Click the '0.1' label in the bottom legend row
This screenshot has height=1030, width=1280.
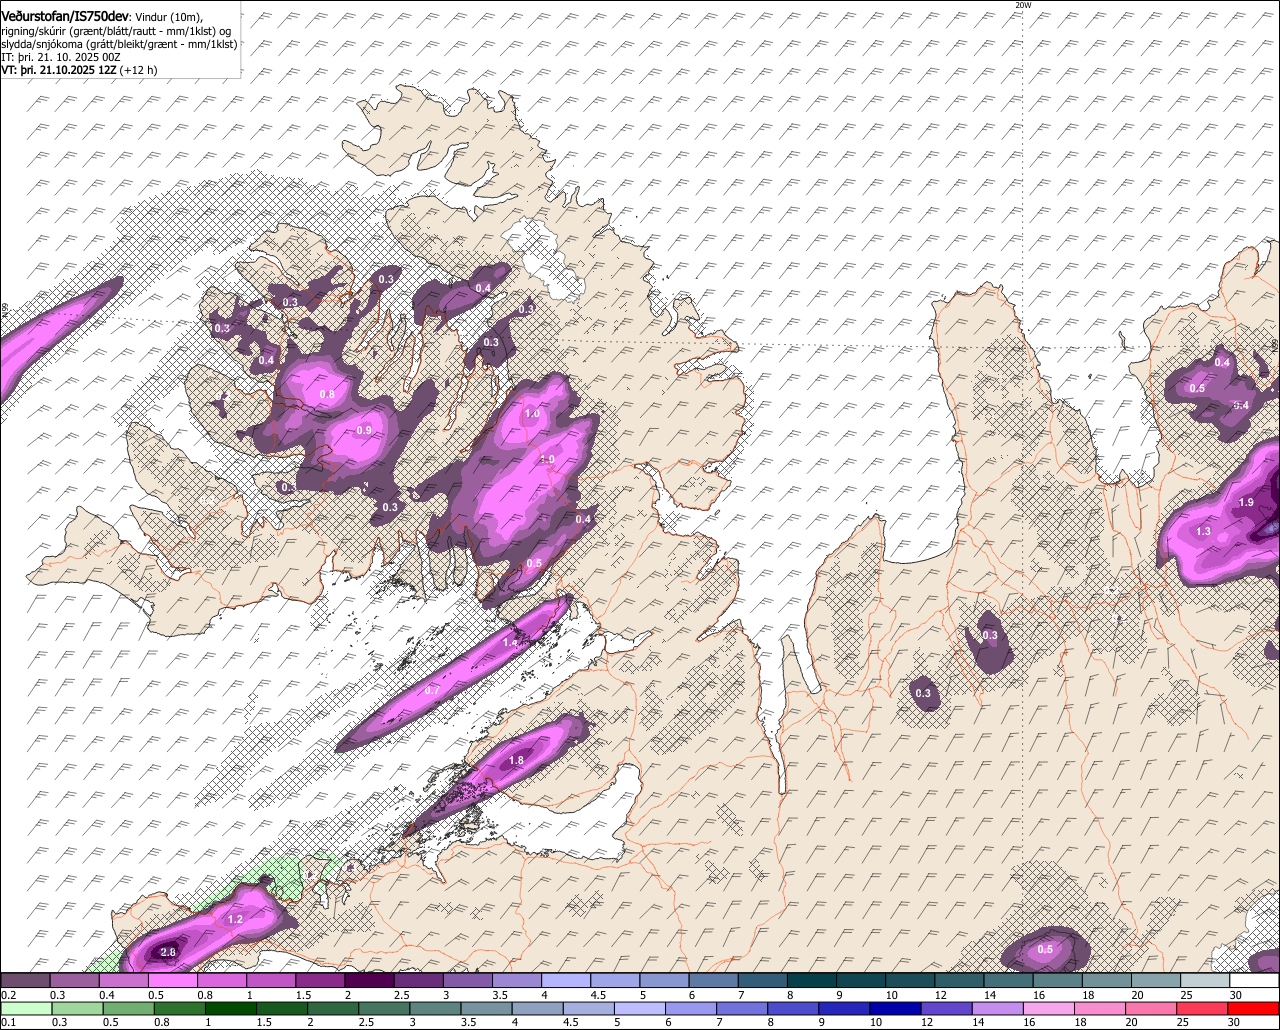(8, 1022)
